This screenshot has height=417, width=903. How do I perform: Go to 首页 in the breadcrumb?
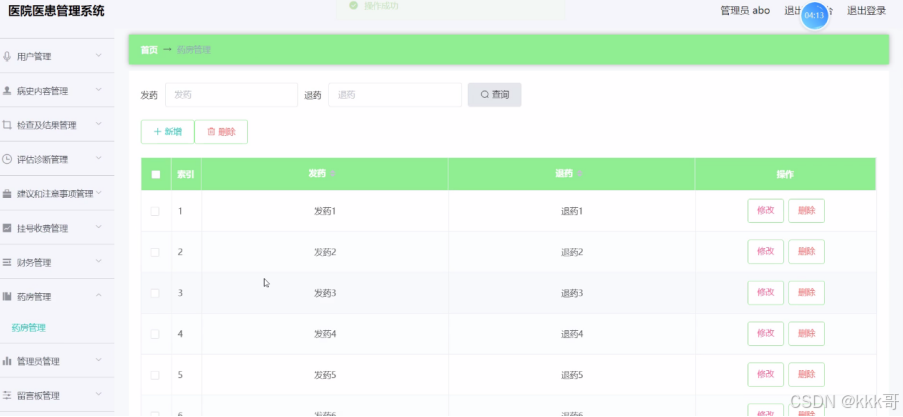click(x=149, y=50)
